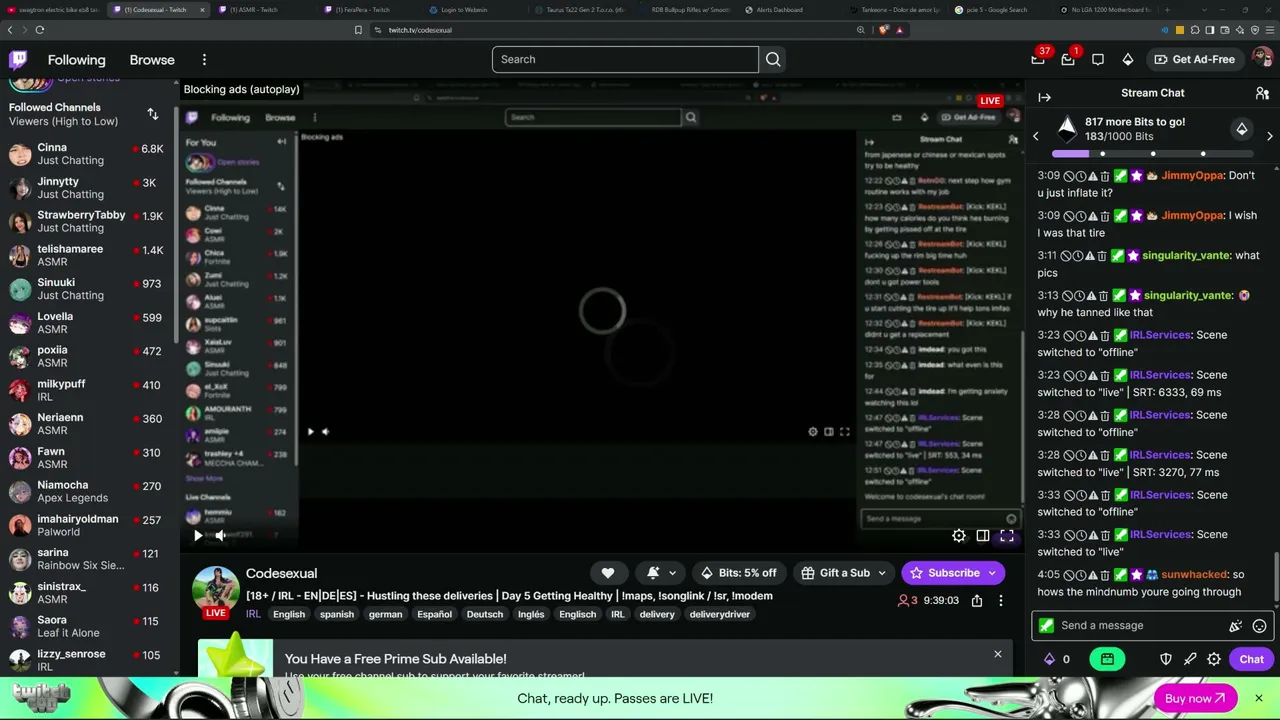Open the Bits cheer icon in message box

pos(1236,626)
